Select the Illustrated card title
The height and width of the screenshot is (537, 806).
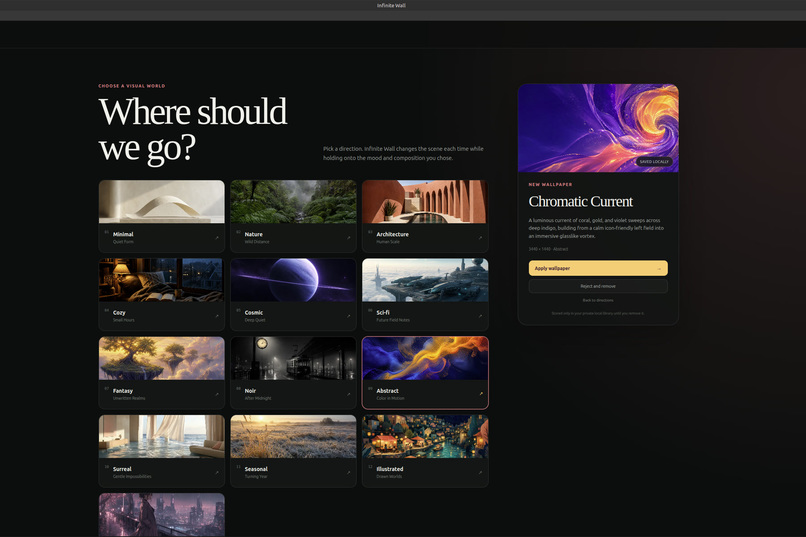tap(390, 469)
